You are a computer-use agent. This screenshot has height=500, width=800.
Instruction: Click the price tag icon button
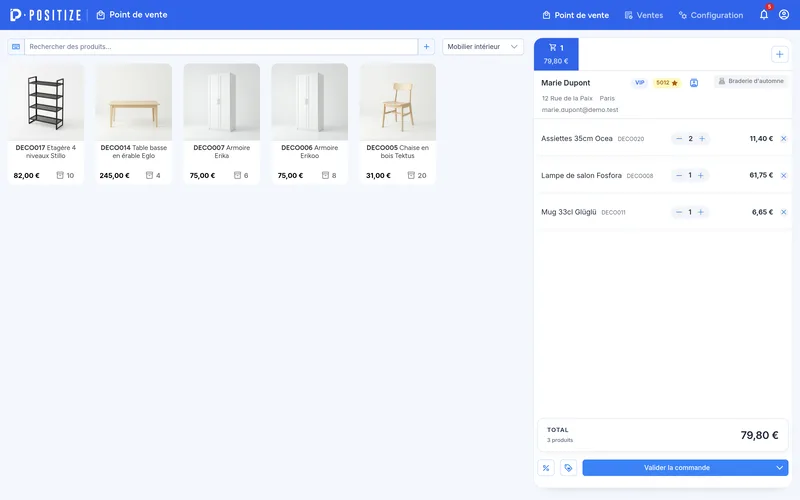(x=568, y=468)
